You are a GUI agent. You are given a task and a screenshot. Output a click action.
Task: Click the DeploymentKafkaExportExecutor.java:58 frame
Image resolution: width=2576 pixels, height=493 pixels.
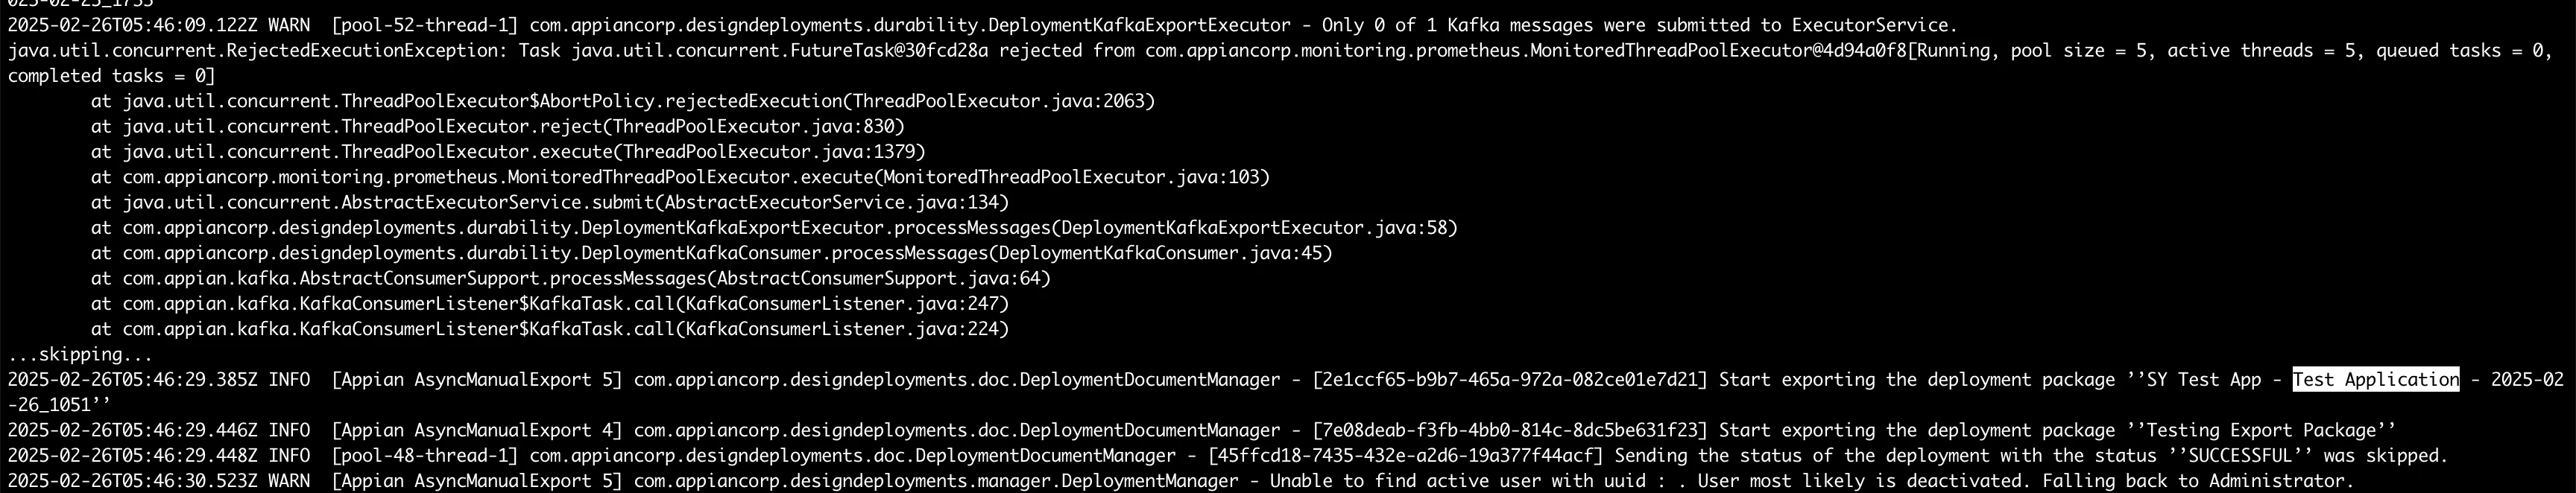click(x=775, y=228)
